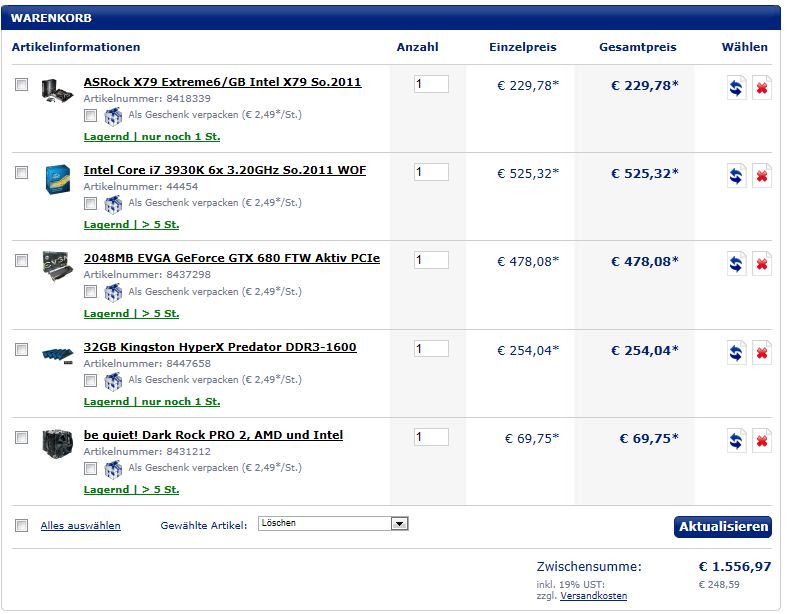The height and width of the screenshot is (614, 788).
Task: Click gift box icon under be quiet! cooler
Action: pos(113,469)
